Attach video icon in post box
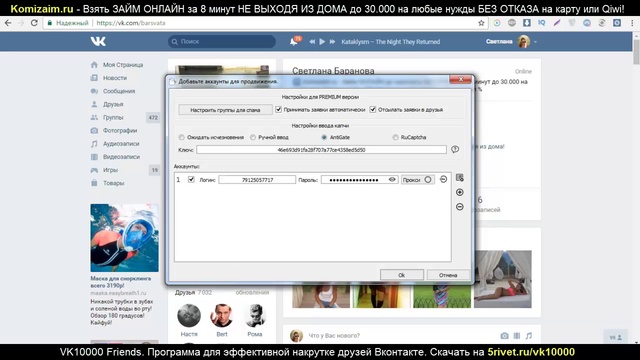This screenshot has height=360, width=640. point(517,336)
